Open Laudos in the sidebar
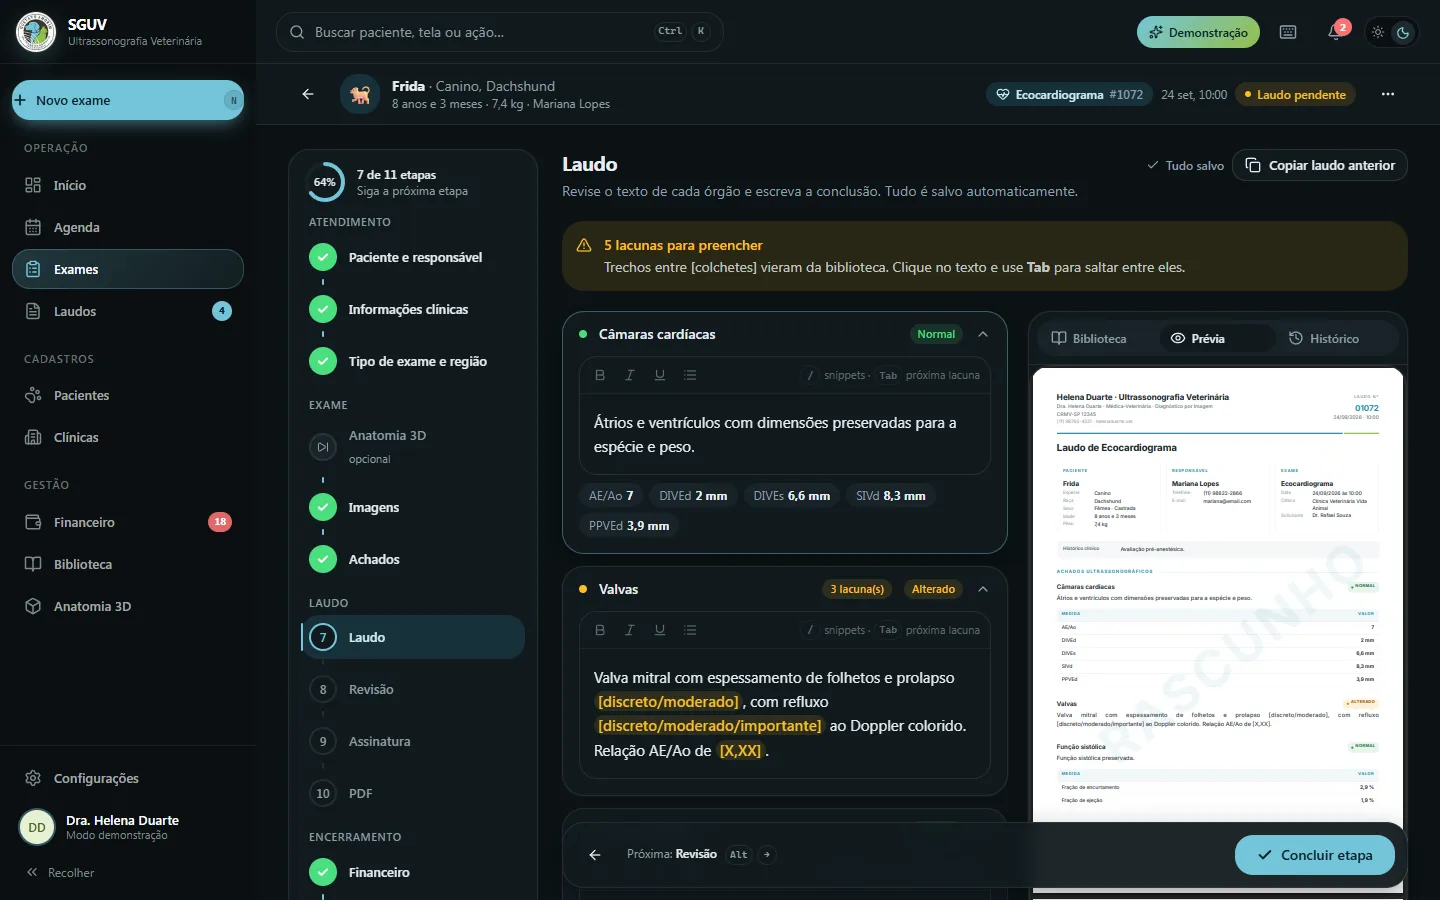Screen dimensions: 1440x900 tap(128, 311)
